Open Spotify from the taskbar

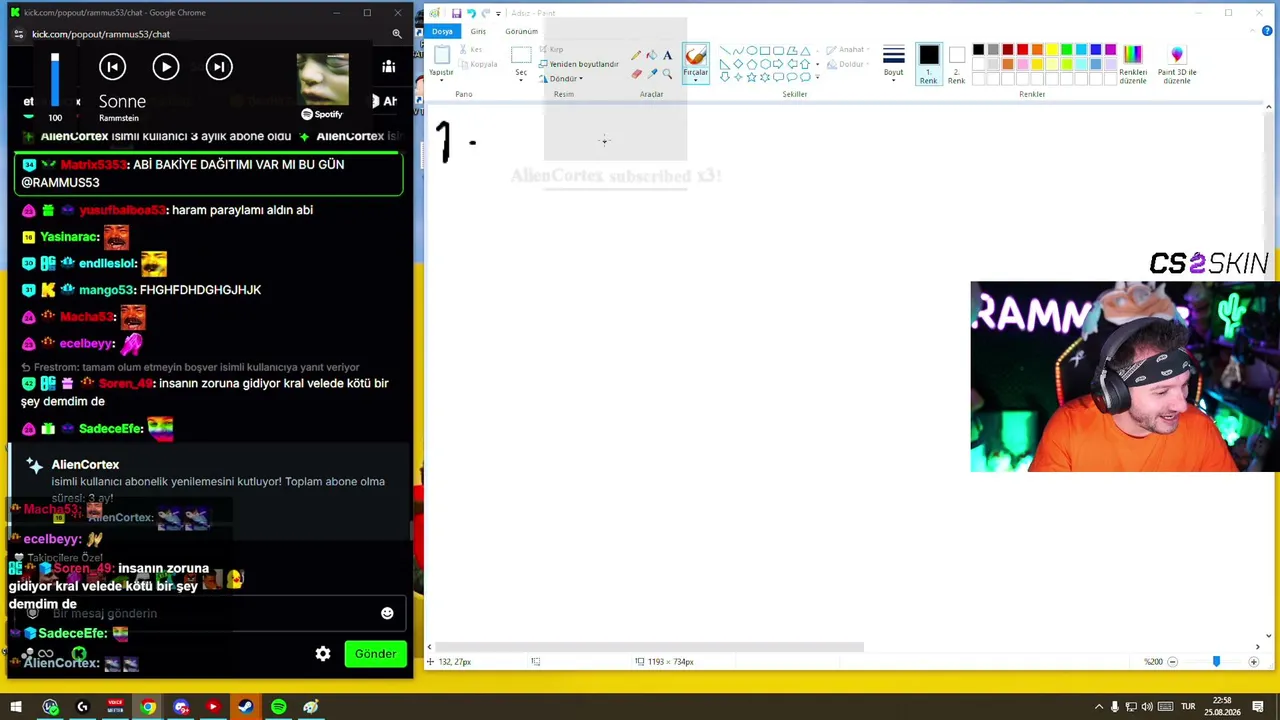coord(278,707)
